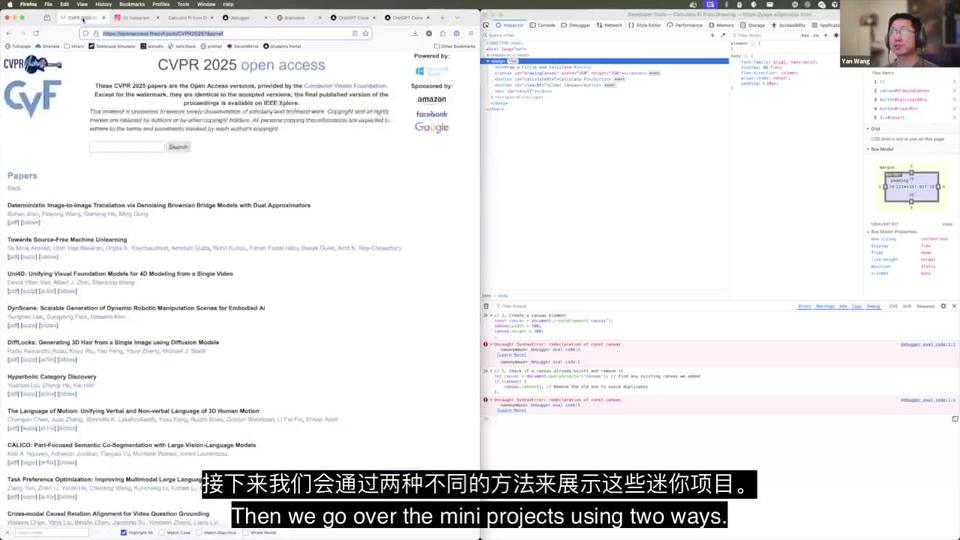The image size is (960, 540).
Task: Collapse the Box Model section
Action: (868, 149)
